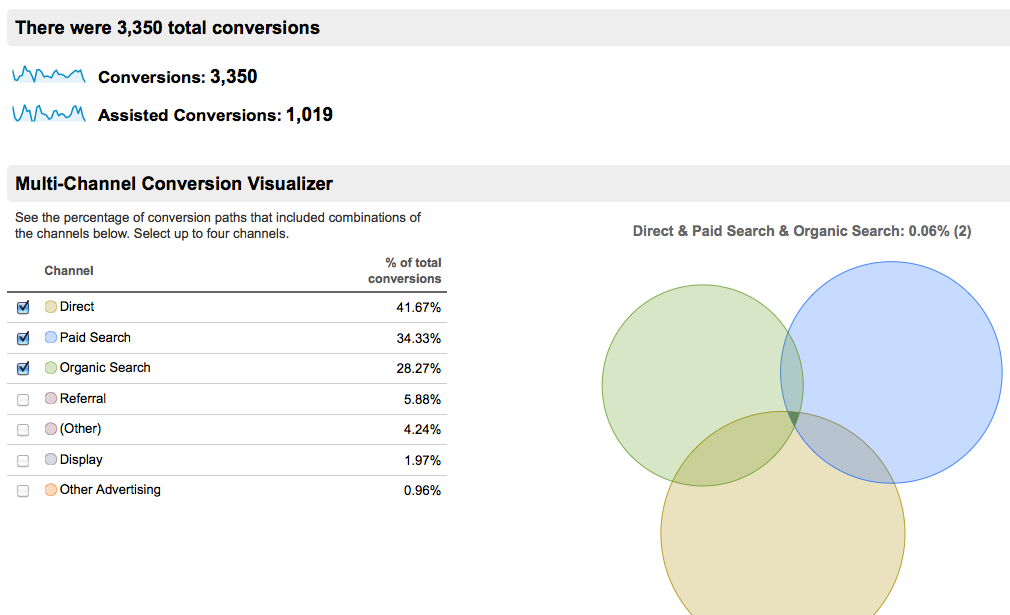Click the 'Other Advertising' channel label

[110, 490]
